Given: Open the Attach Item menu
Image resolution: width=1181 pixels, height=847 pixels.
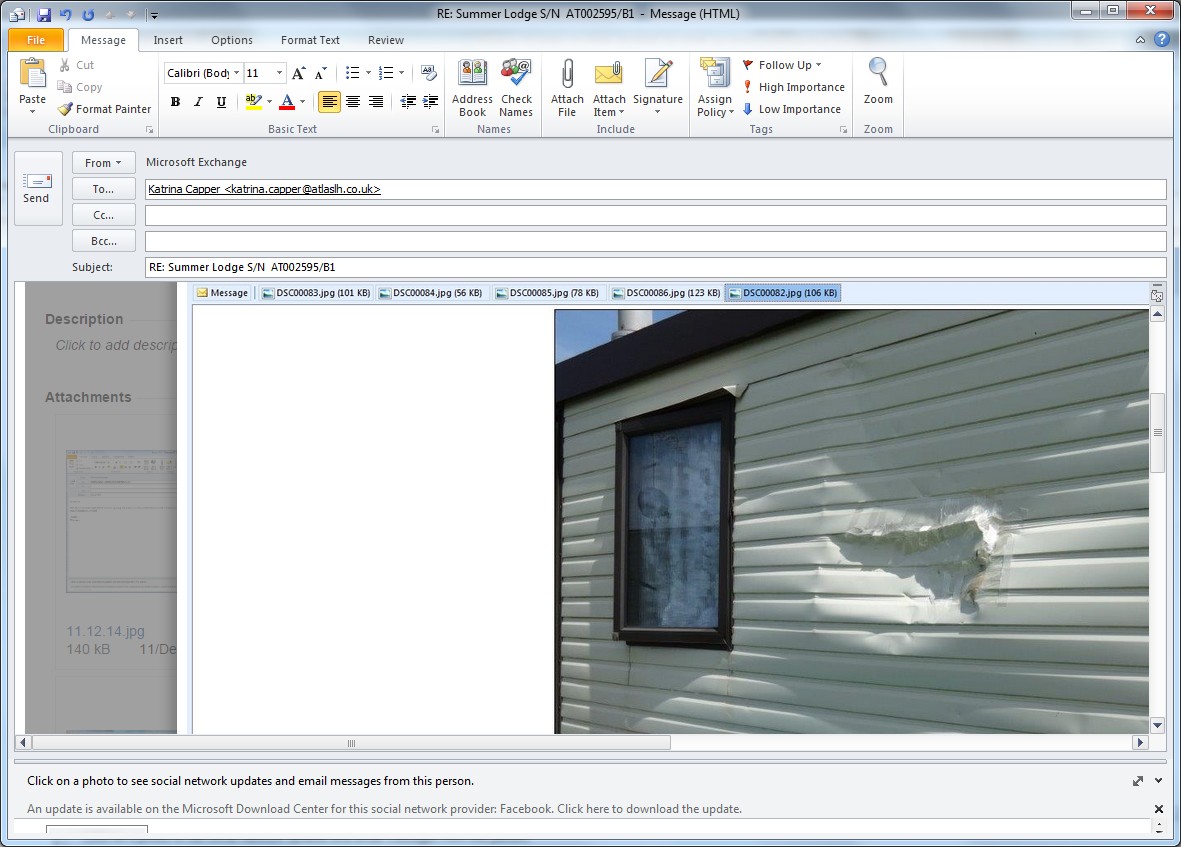Looking at the screenshot, I should click(609, 88).
